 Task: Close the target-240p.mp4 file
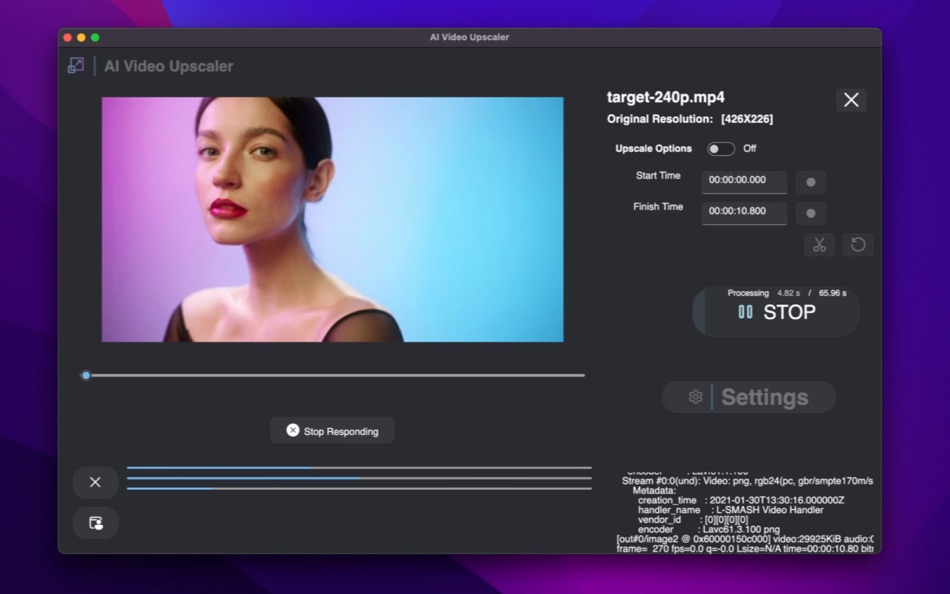(x=851, y=100)
